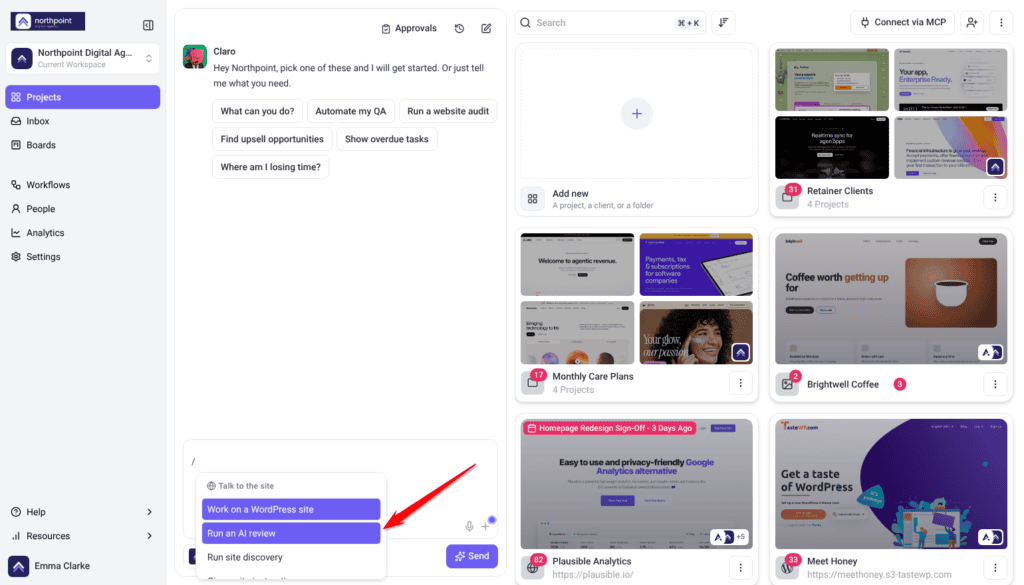Open Projects in the sidebar
1024x585 pixels.
83,97
